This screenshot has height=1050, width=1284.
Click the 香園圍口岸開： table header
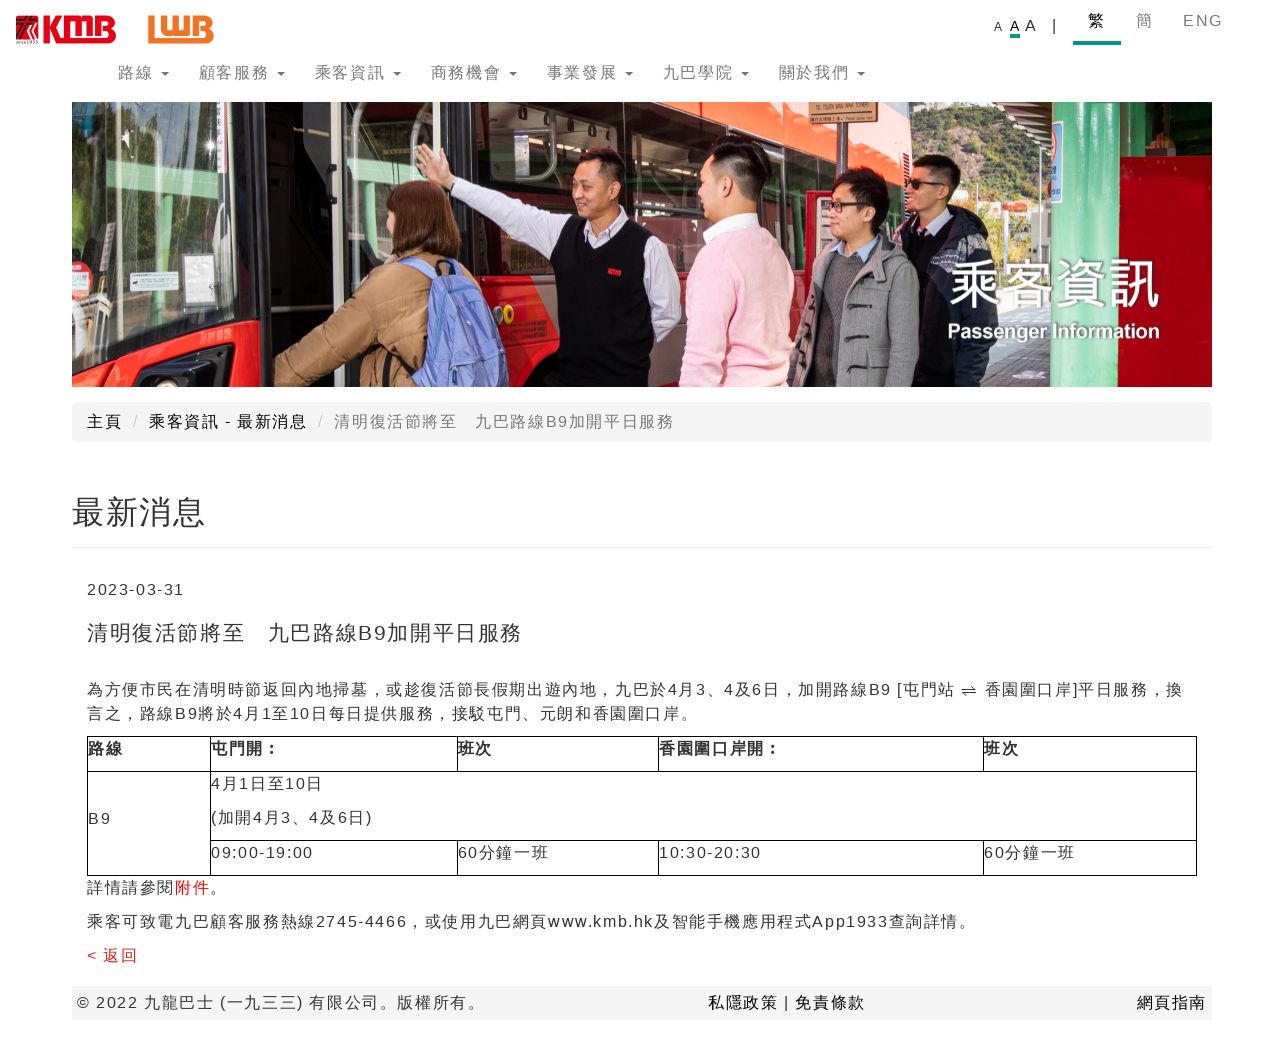click(x=821, y=754)
